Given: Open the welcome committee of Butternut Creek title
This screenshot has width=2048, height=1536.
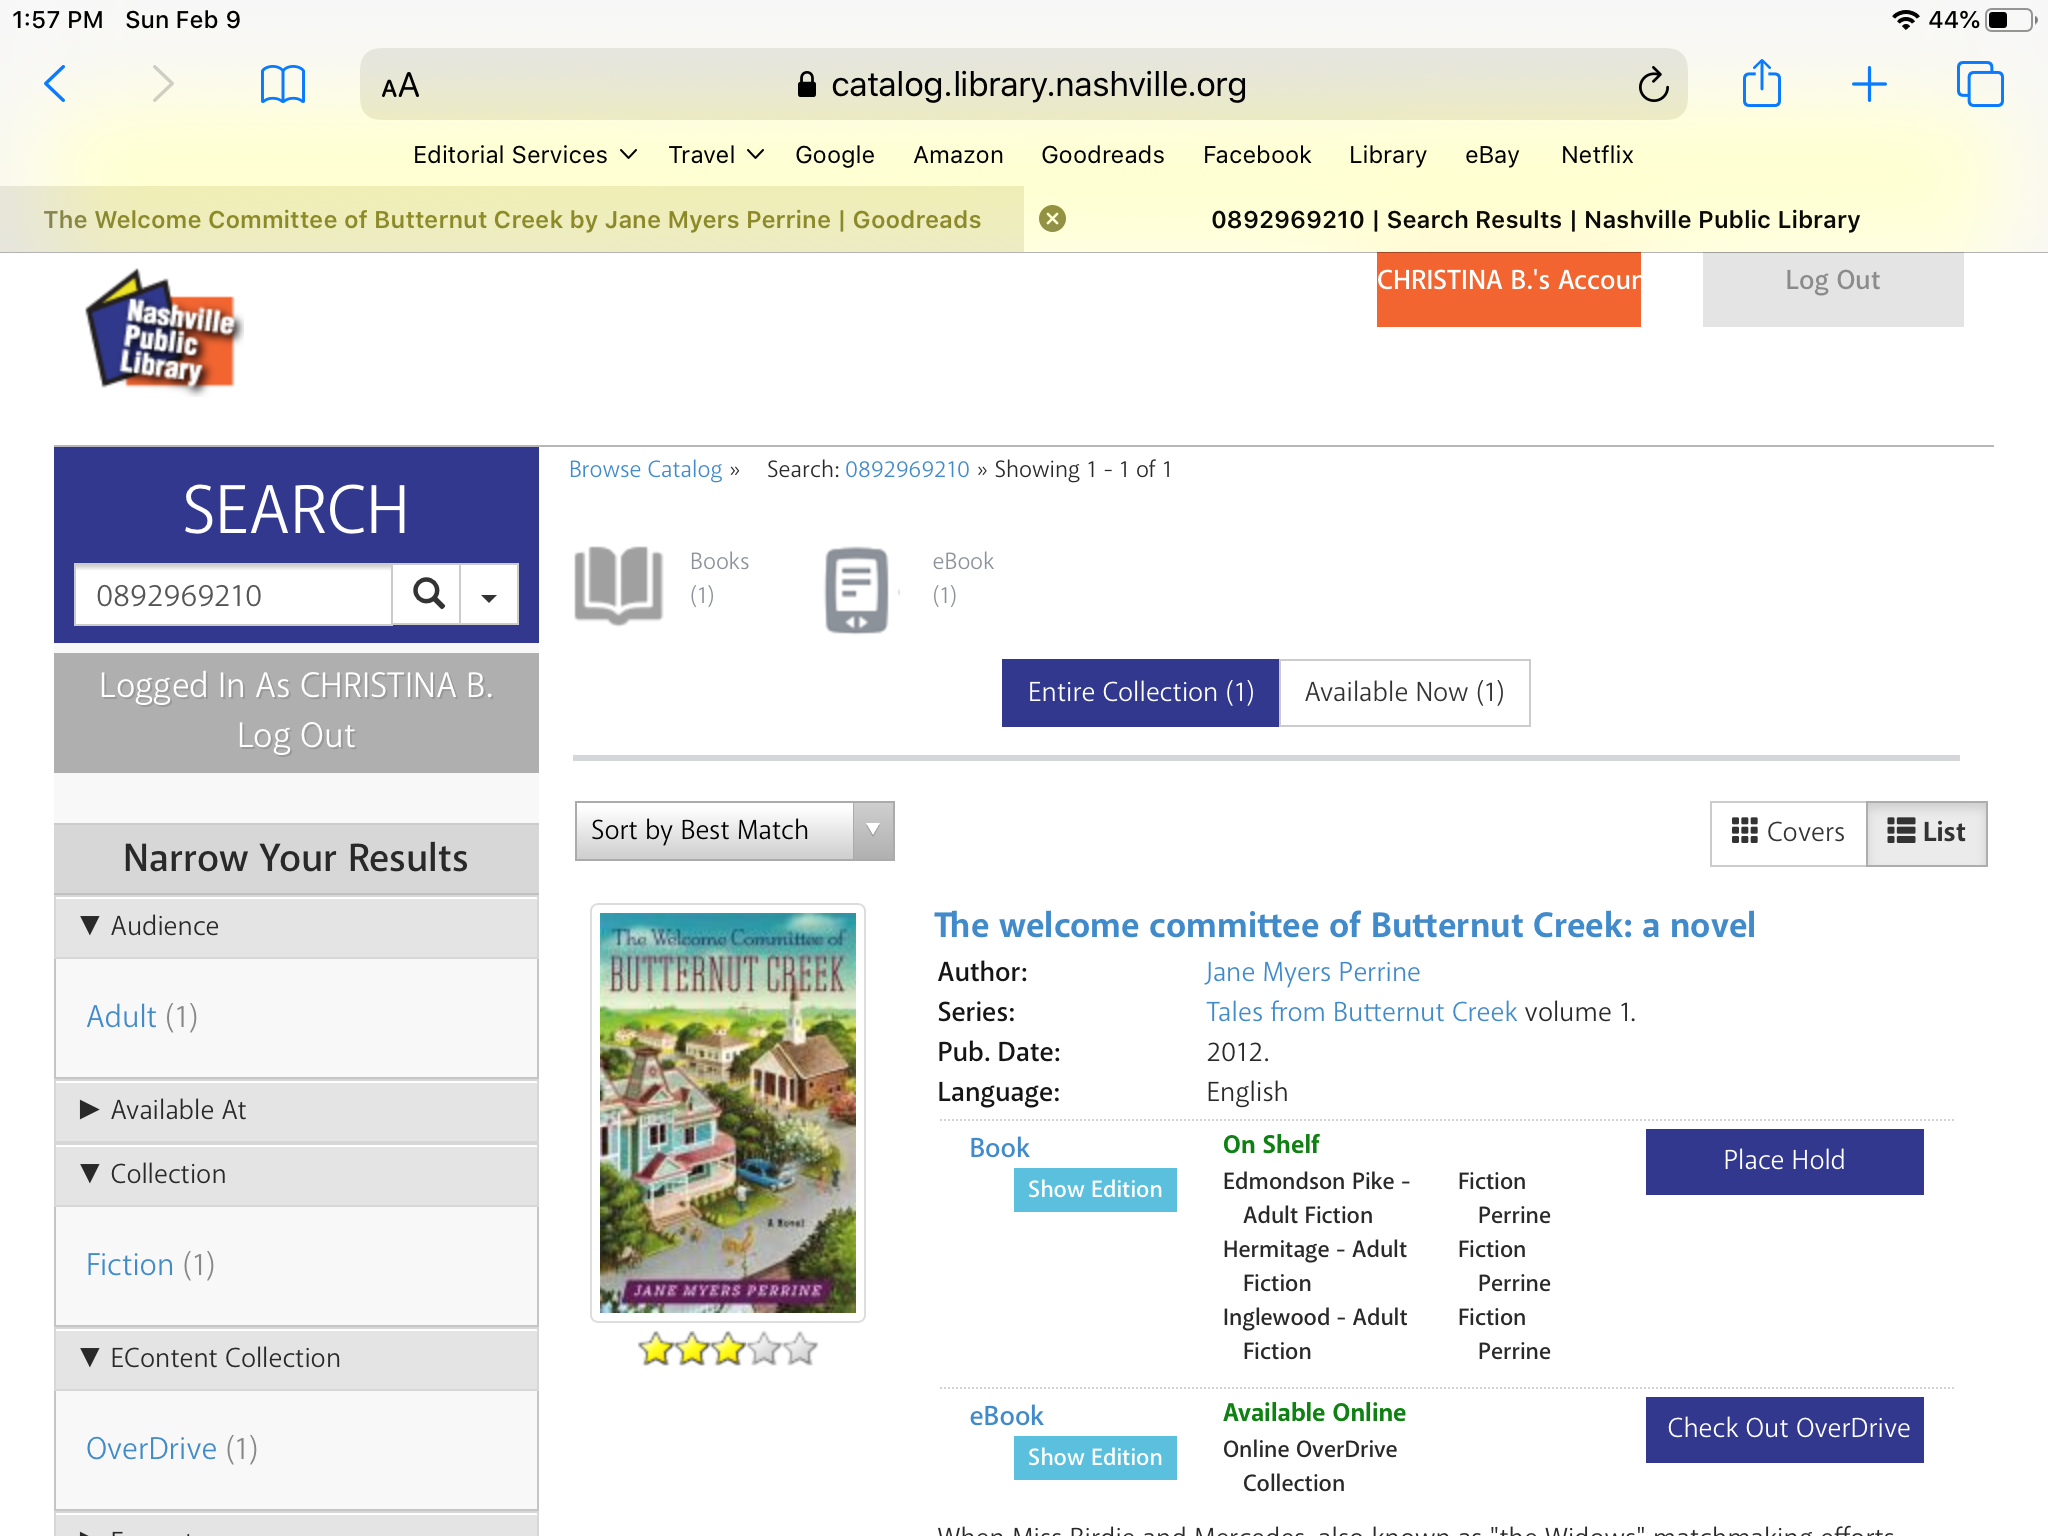Looking at the screenshot, I should point(1344,925).
